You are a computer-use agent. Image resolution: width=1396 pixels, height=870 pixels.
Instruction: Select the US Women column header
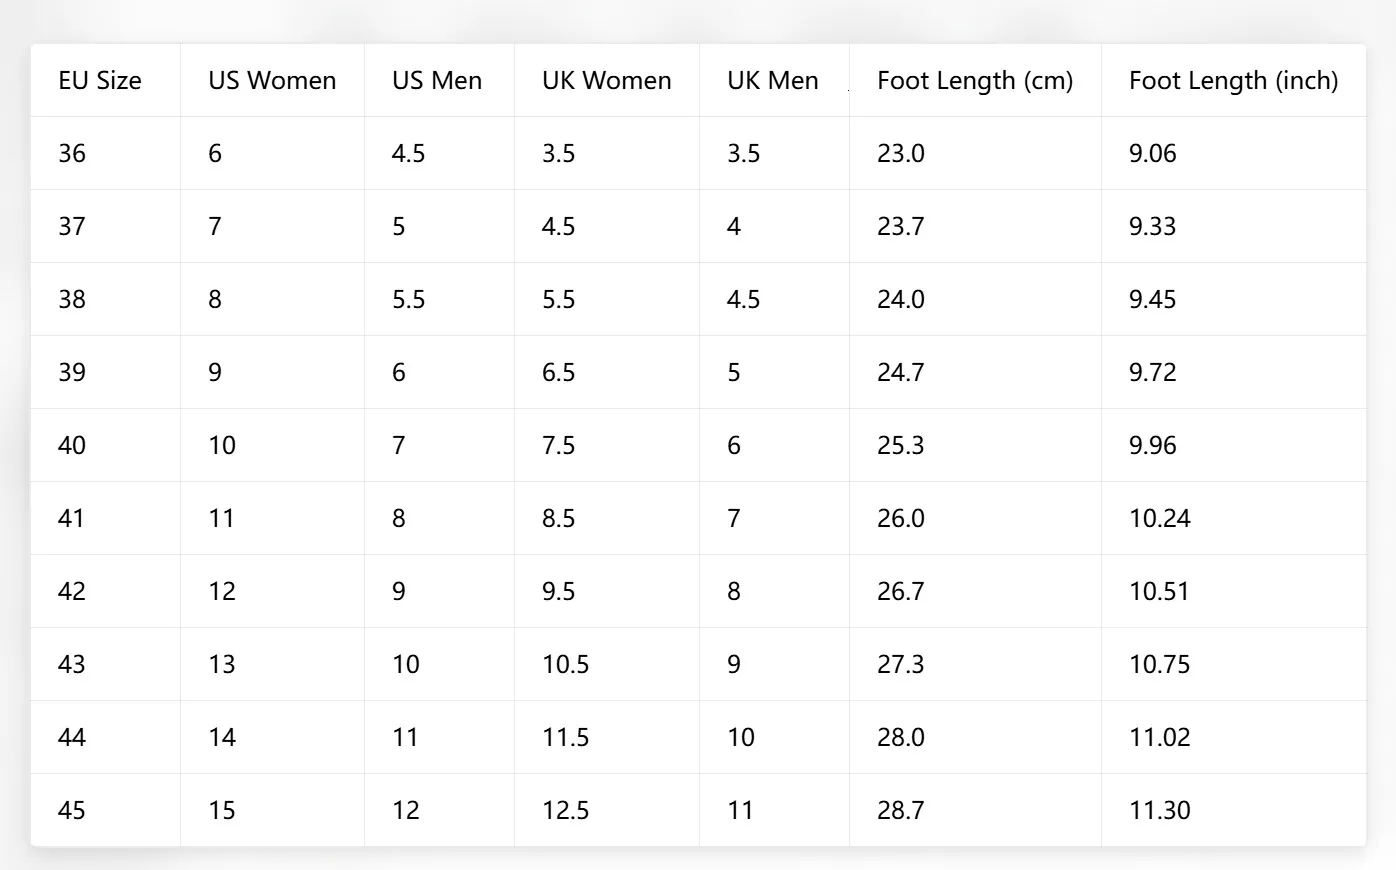coord(272,81)
